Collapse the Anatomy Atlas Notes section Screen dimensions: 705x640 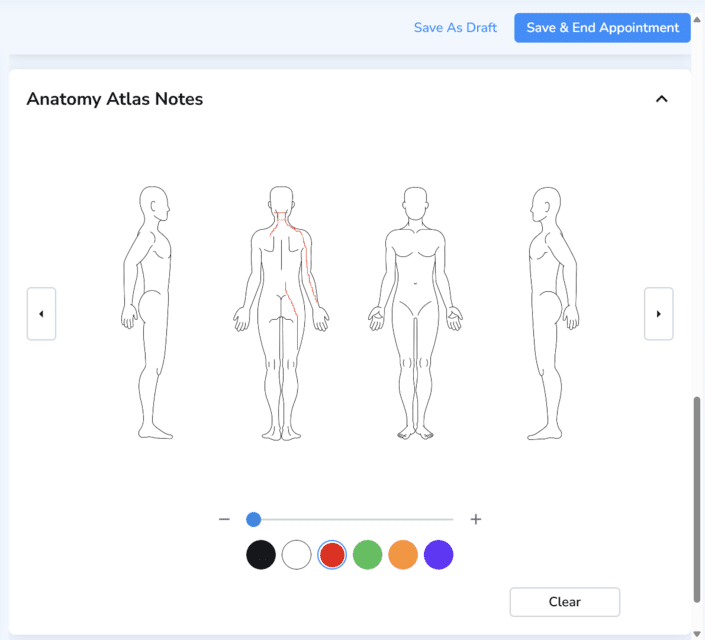click(x=661, y=99)
